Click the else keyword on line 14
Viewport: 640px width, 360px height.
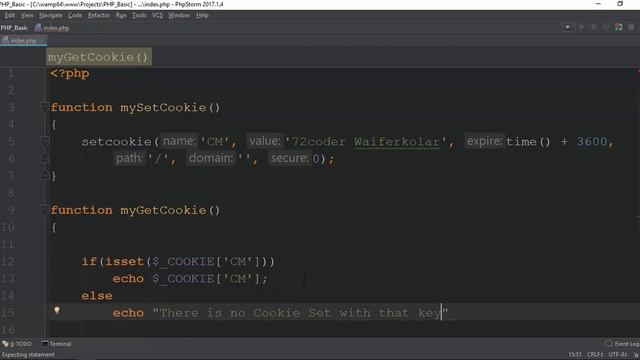[97, 296]
